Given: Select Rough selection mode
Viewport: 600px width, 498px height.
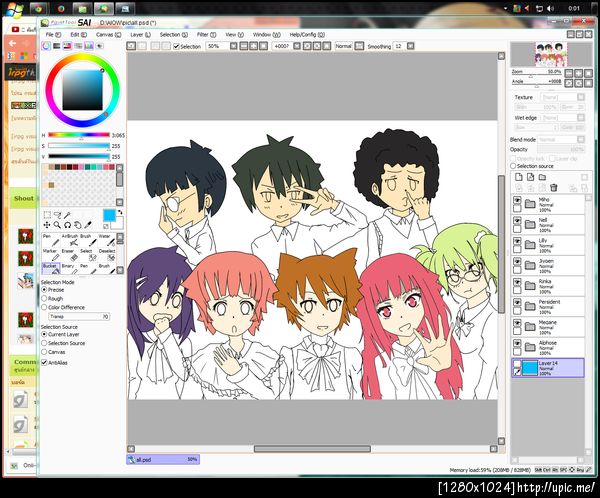Looking at the screenshot, I should (44, 299).
